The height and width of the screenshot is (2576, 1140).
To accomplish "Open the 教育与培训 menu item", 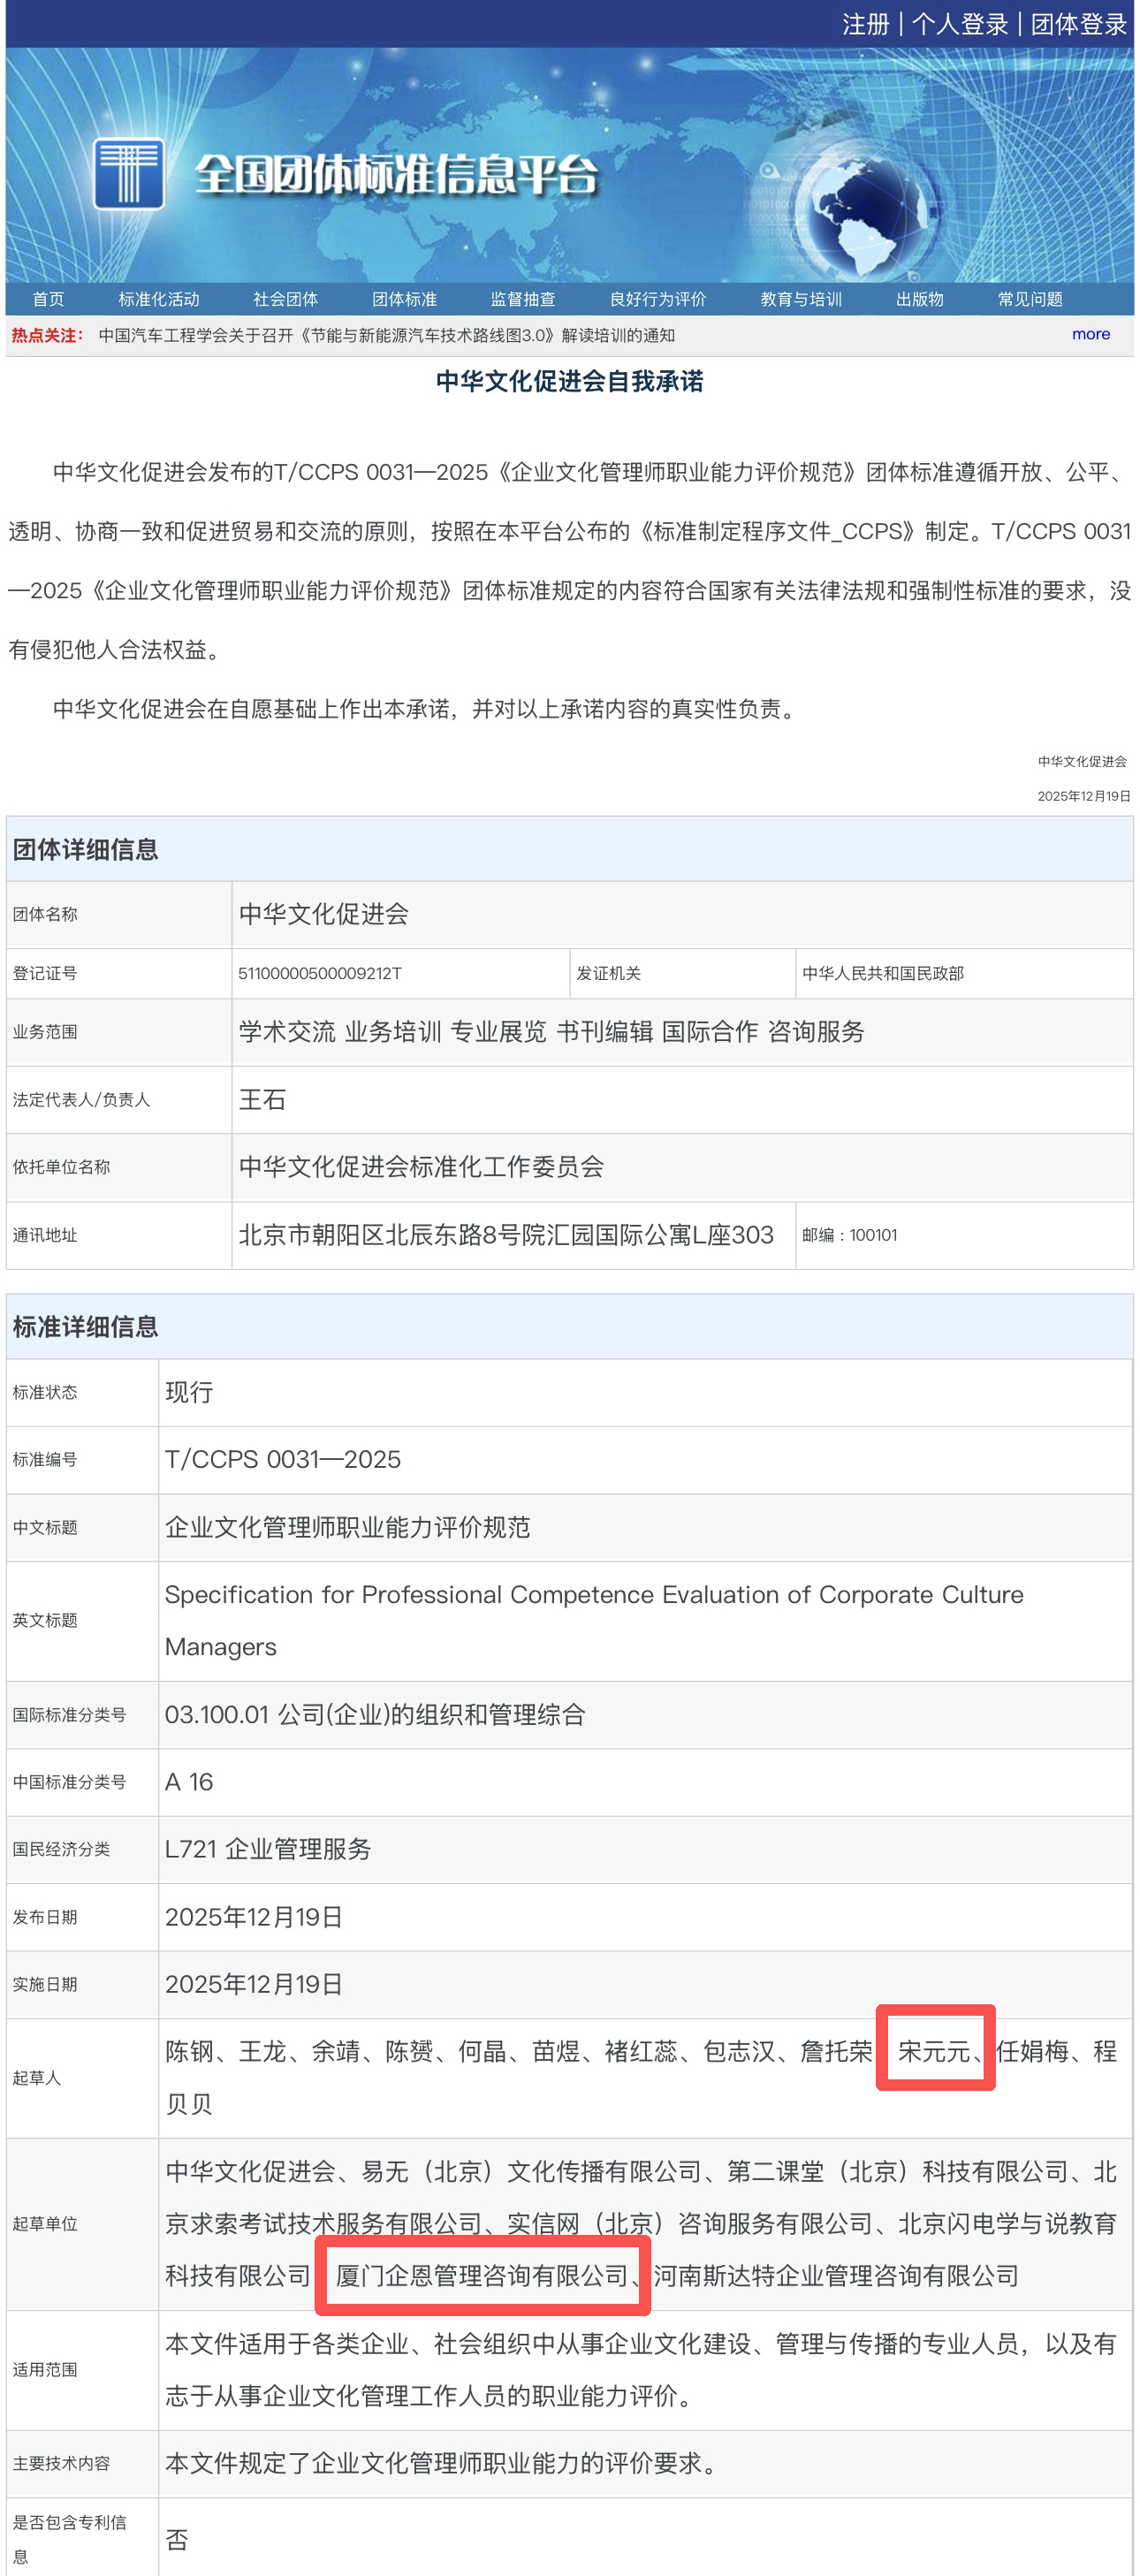I will pyautogui.click(x=801, y=299).
